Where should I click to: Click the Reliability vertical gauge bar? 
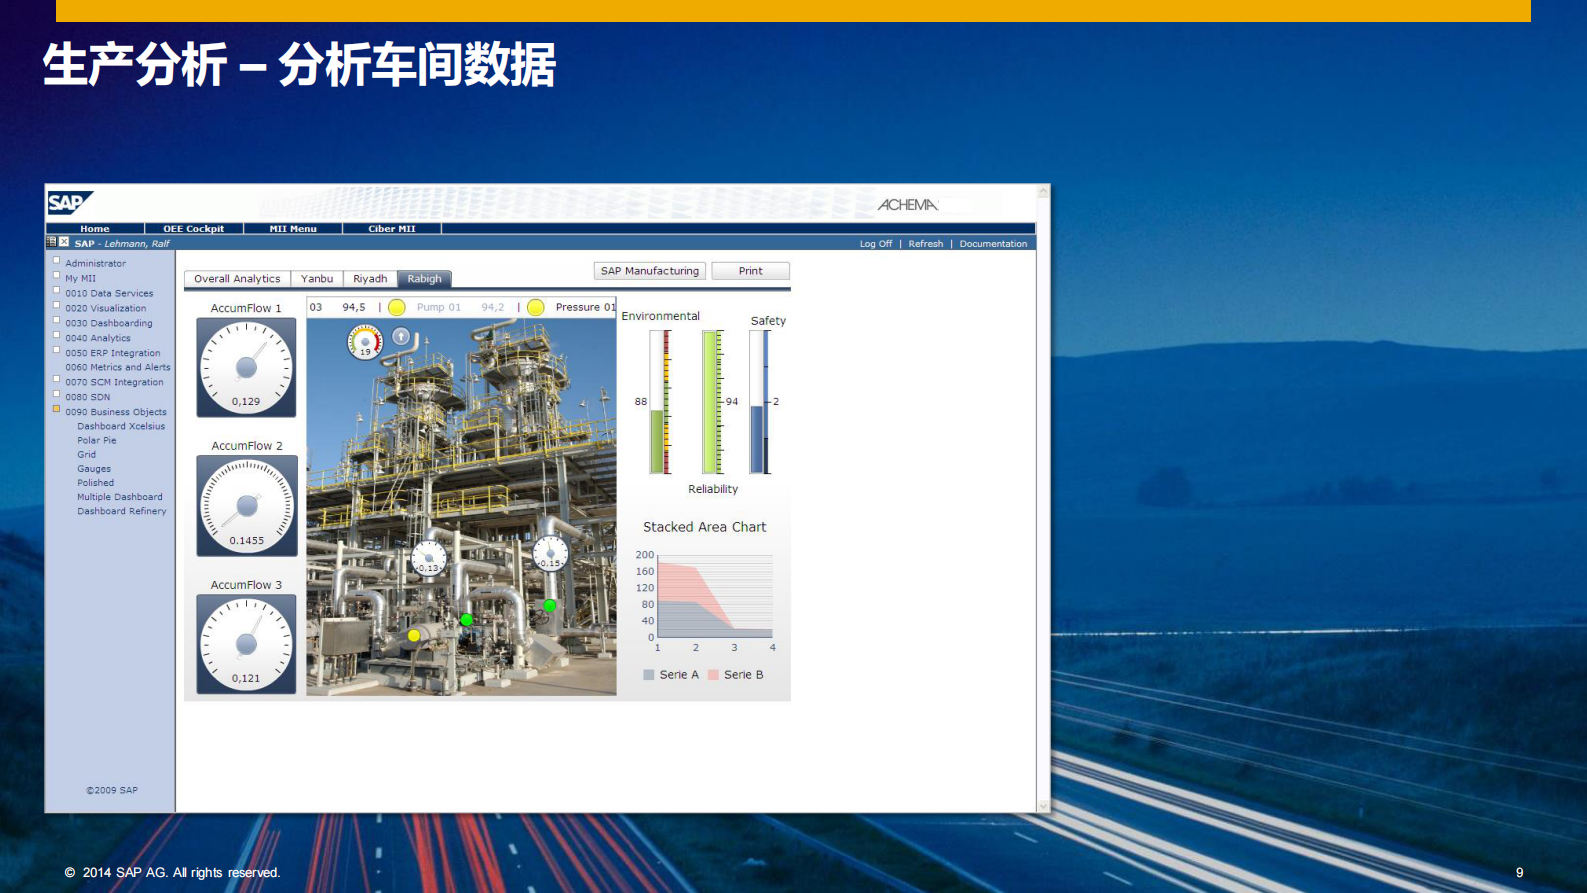coord(712,402)
